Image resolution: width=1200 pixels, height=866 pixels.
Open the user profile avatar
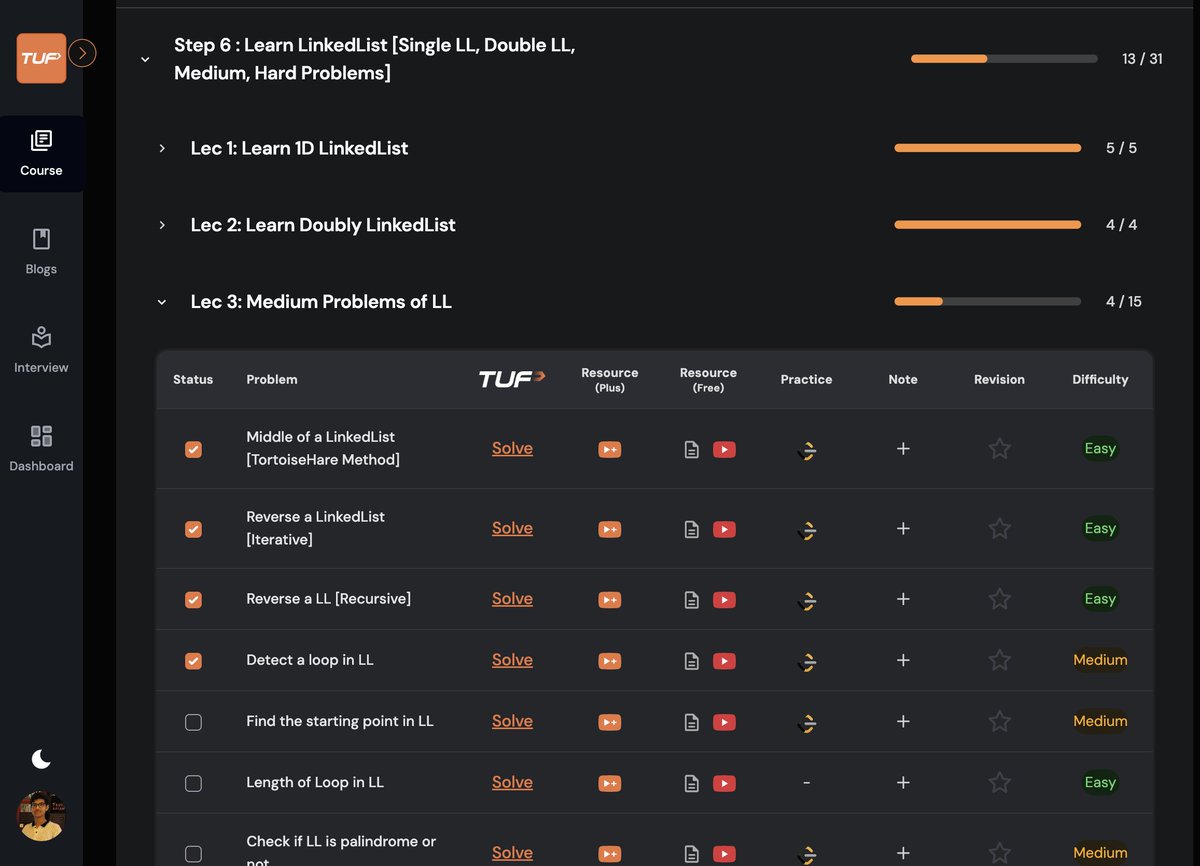point(41,816)
